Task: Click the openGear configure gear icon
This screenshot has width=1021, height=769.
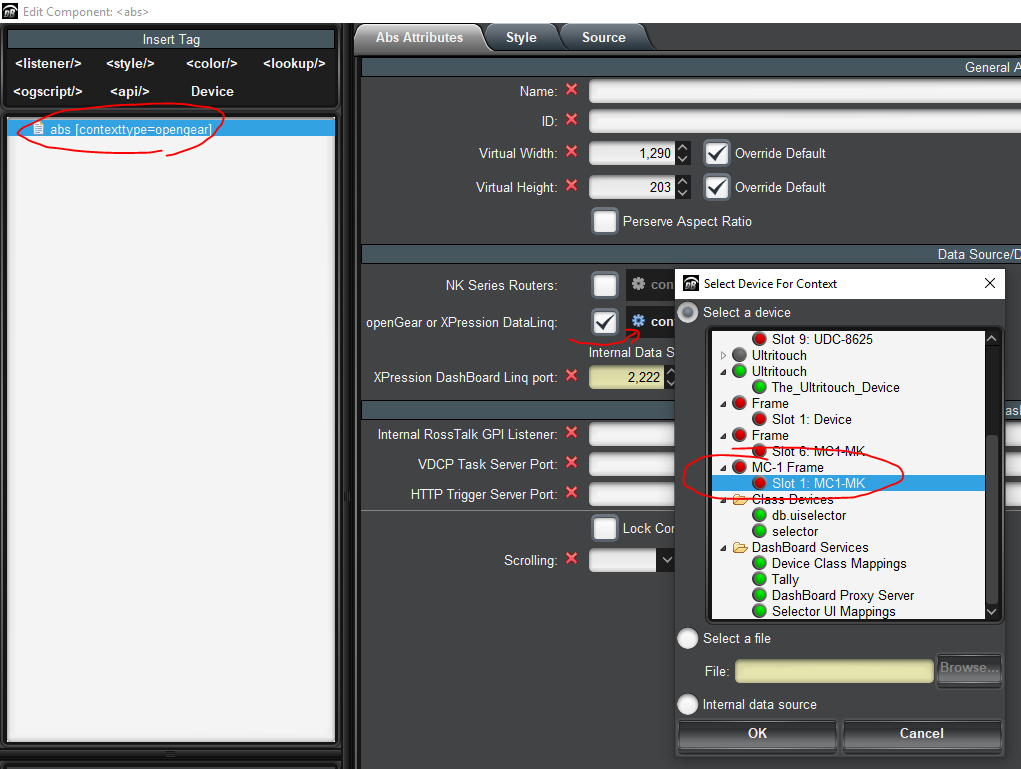Action: tap(639, 321)
